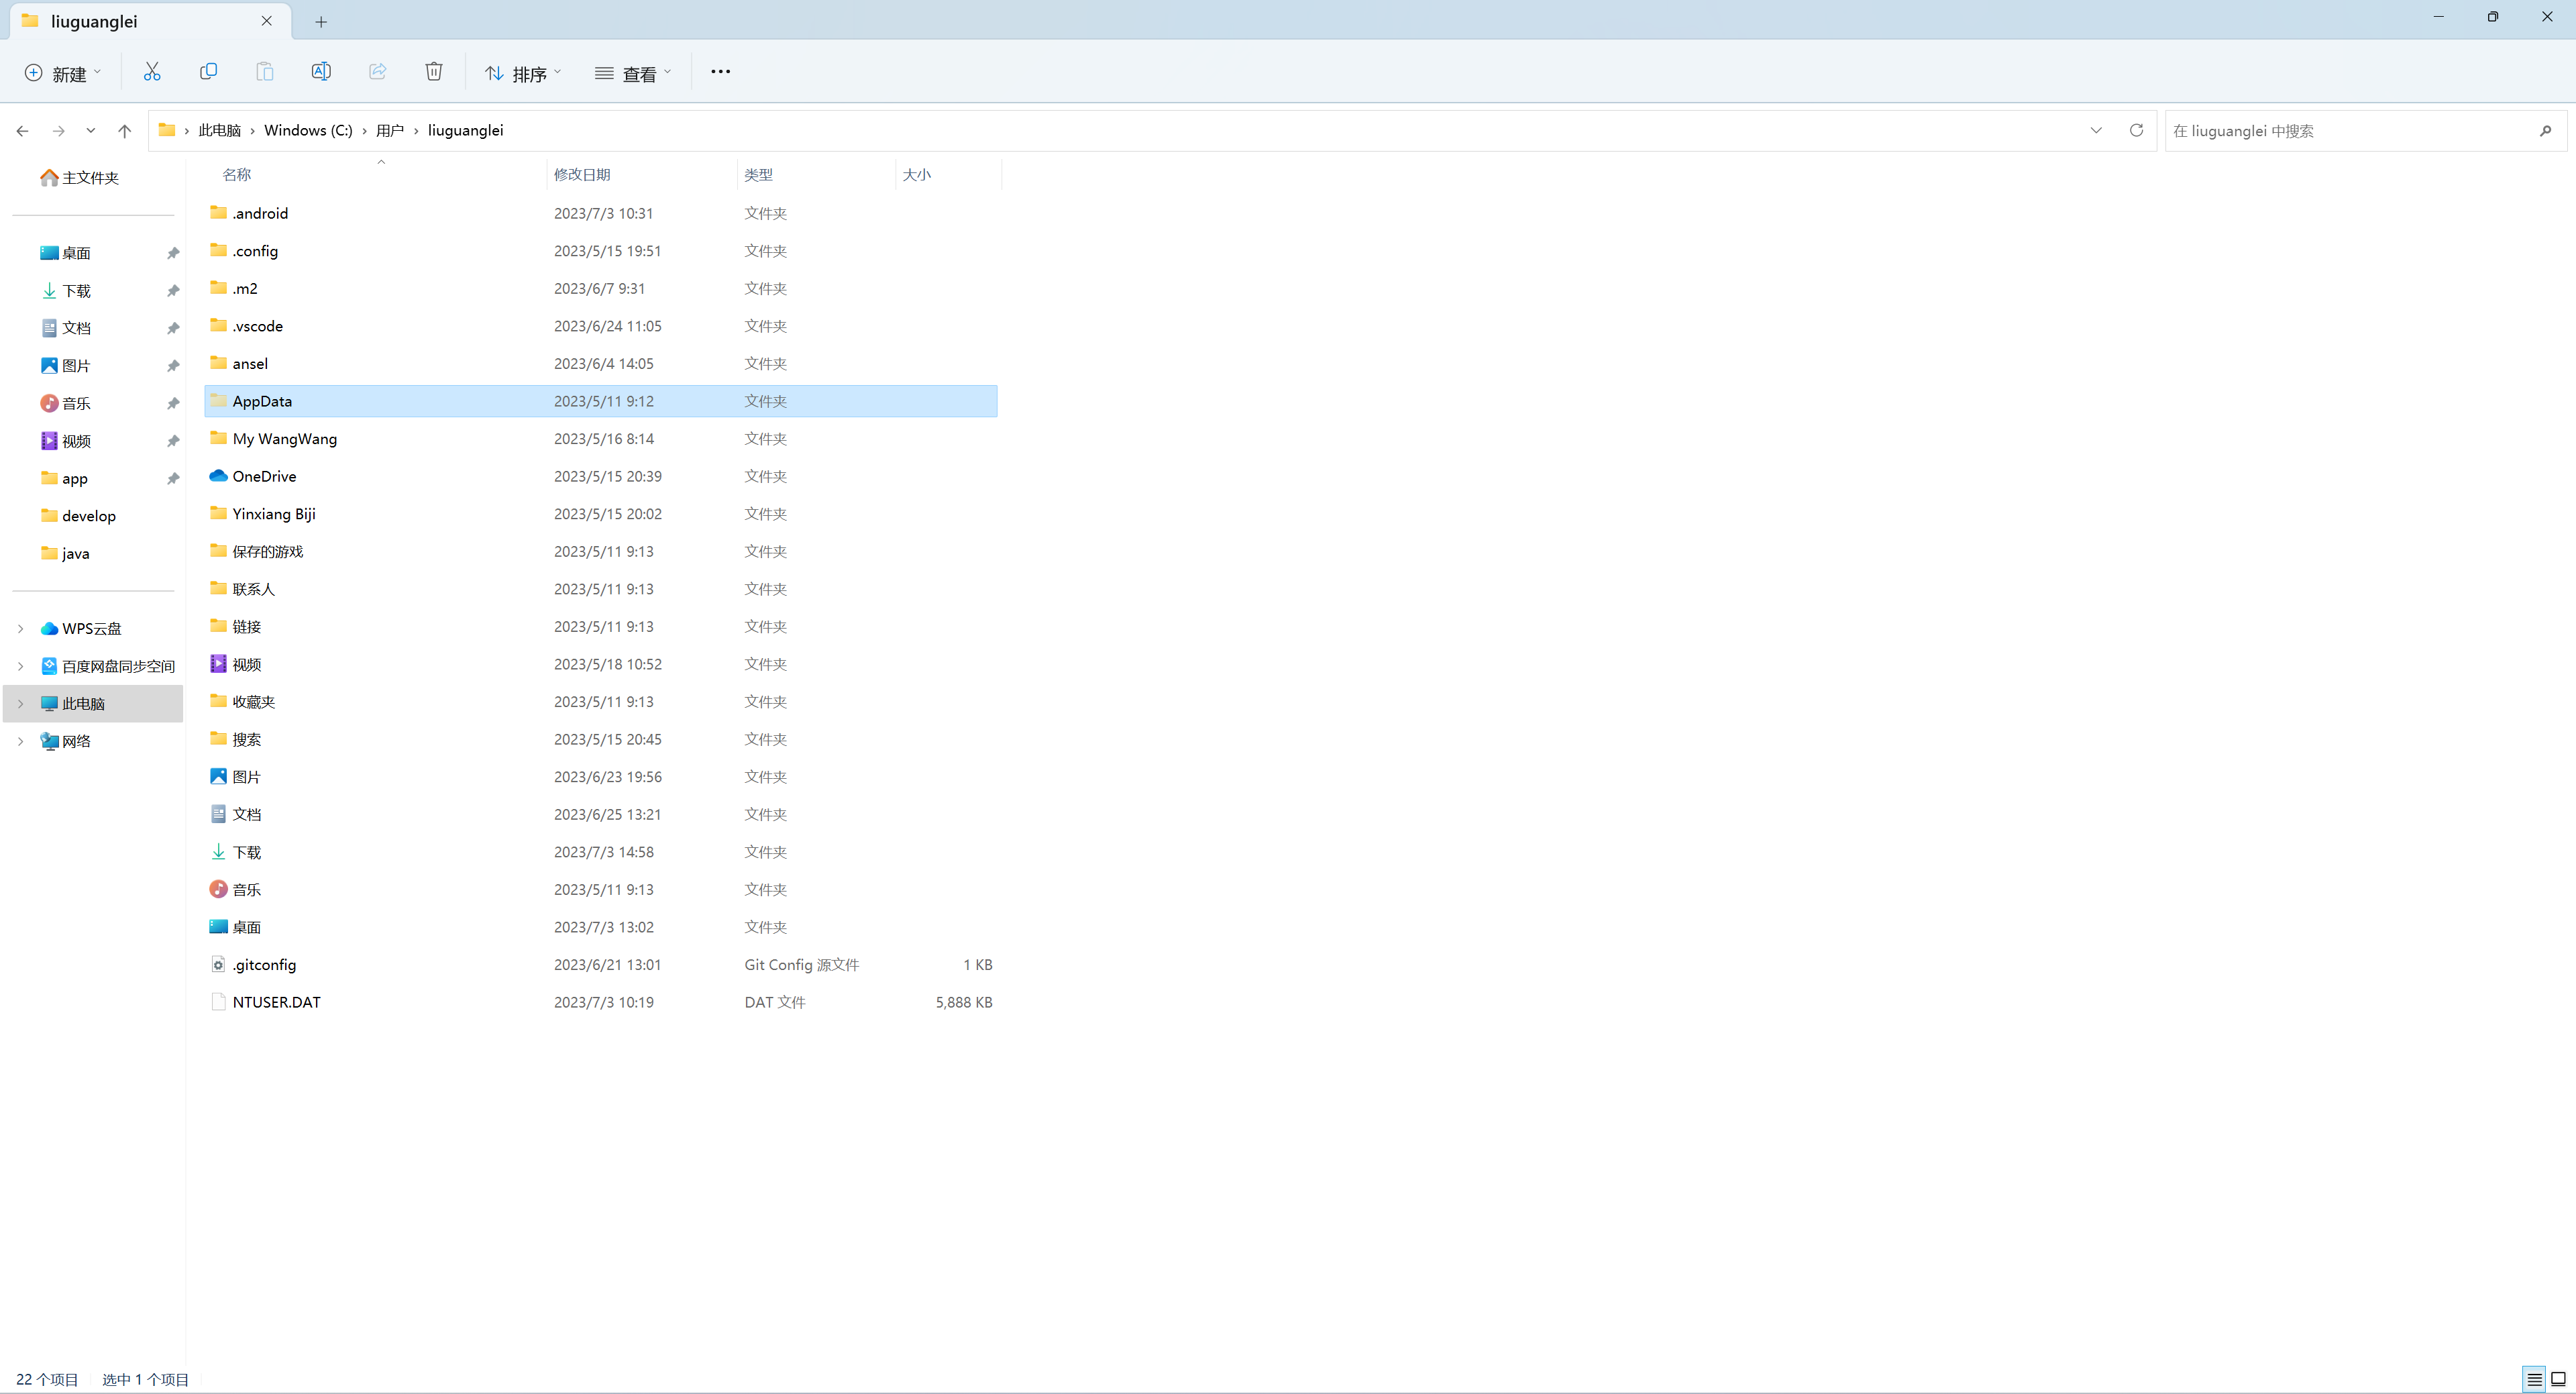
Task: Select the 联系人 folder
Action: point(601,589)
